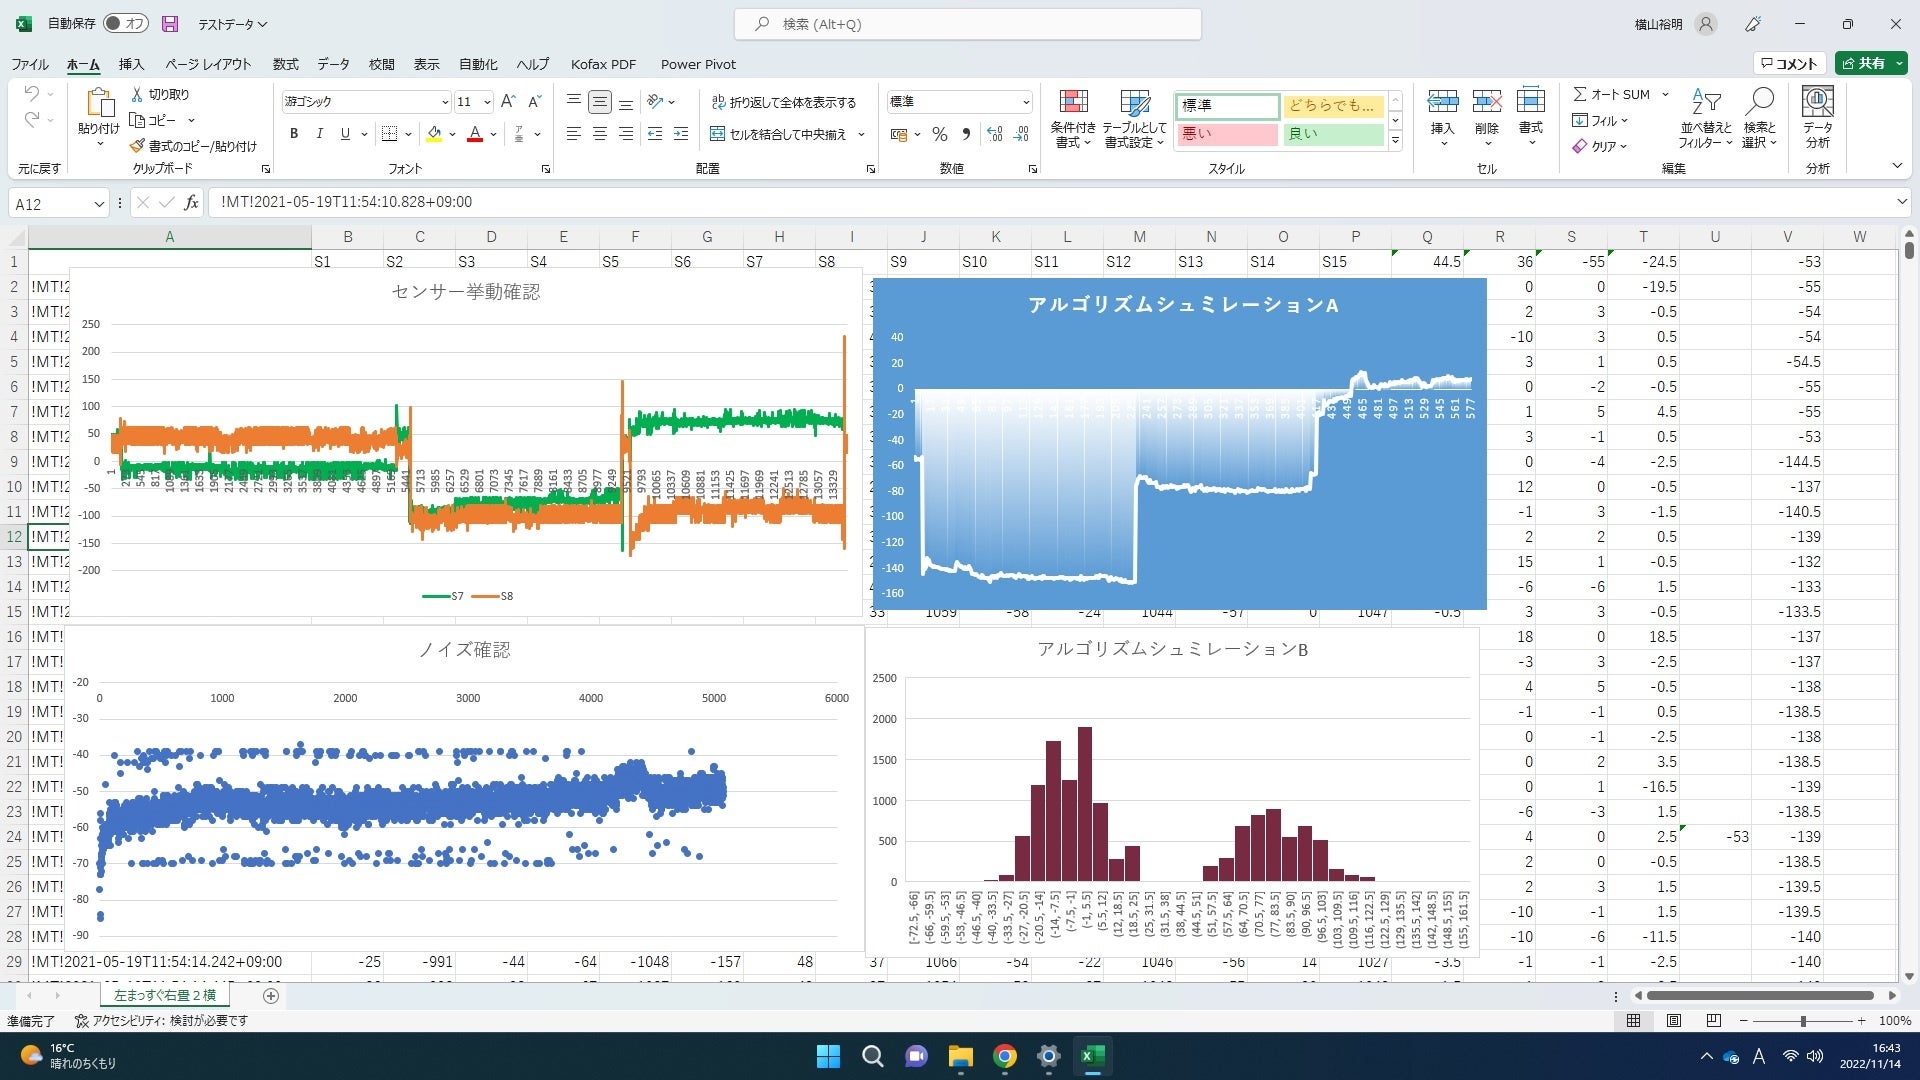Toggle italic formatting

[x=319, y=134]
